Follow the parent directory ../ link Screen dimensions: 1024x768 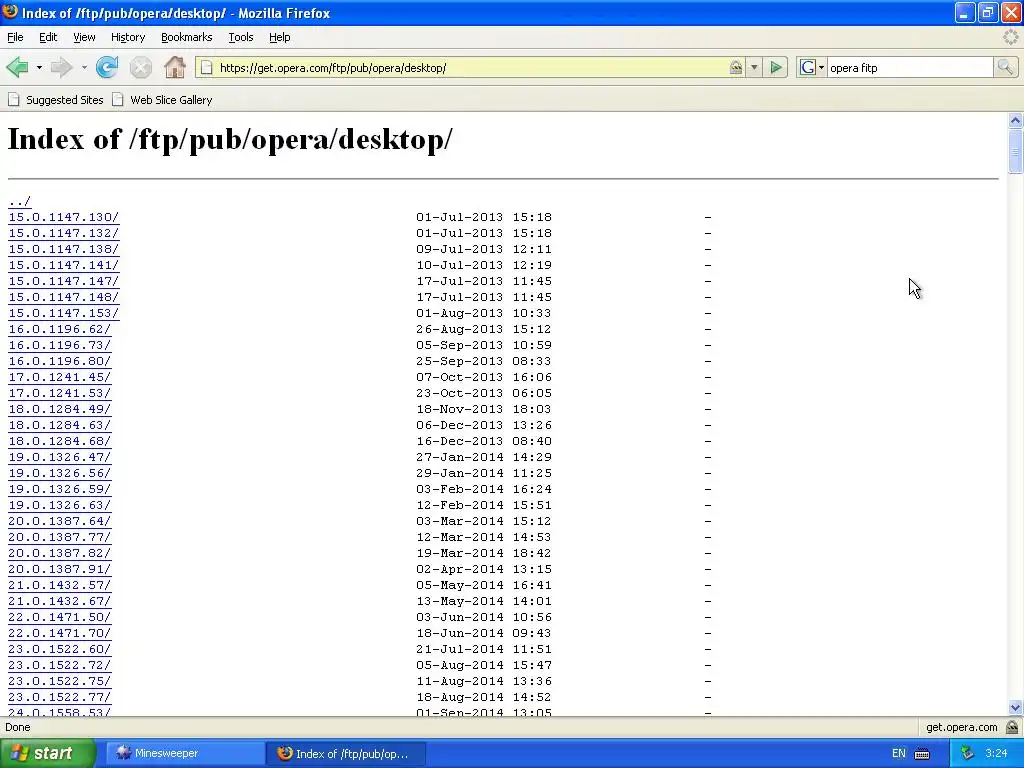point(20,201)
